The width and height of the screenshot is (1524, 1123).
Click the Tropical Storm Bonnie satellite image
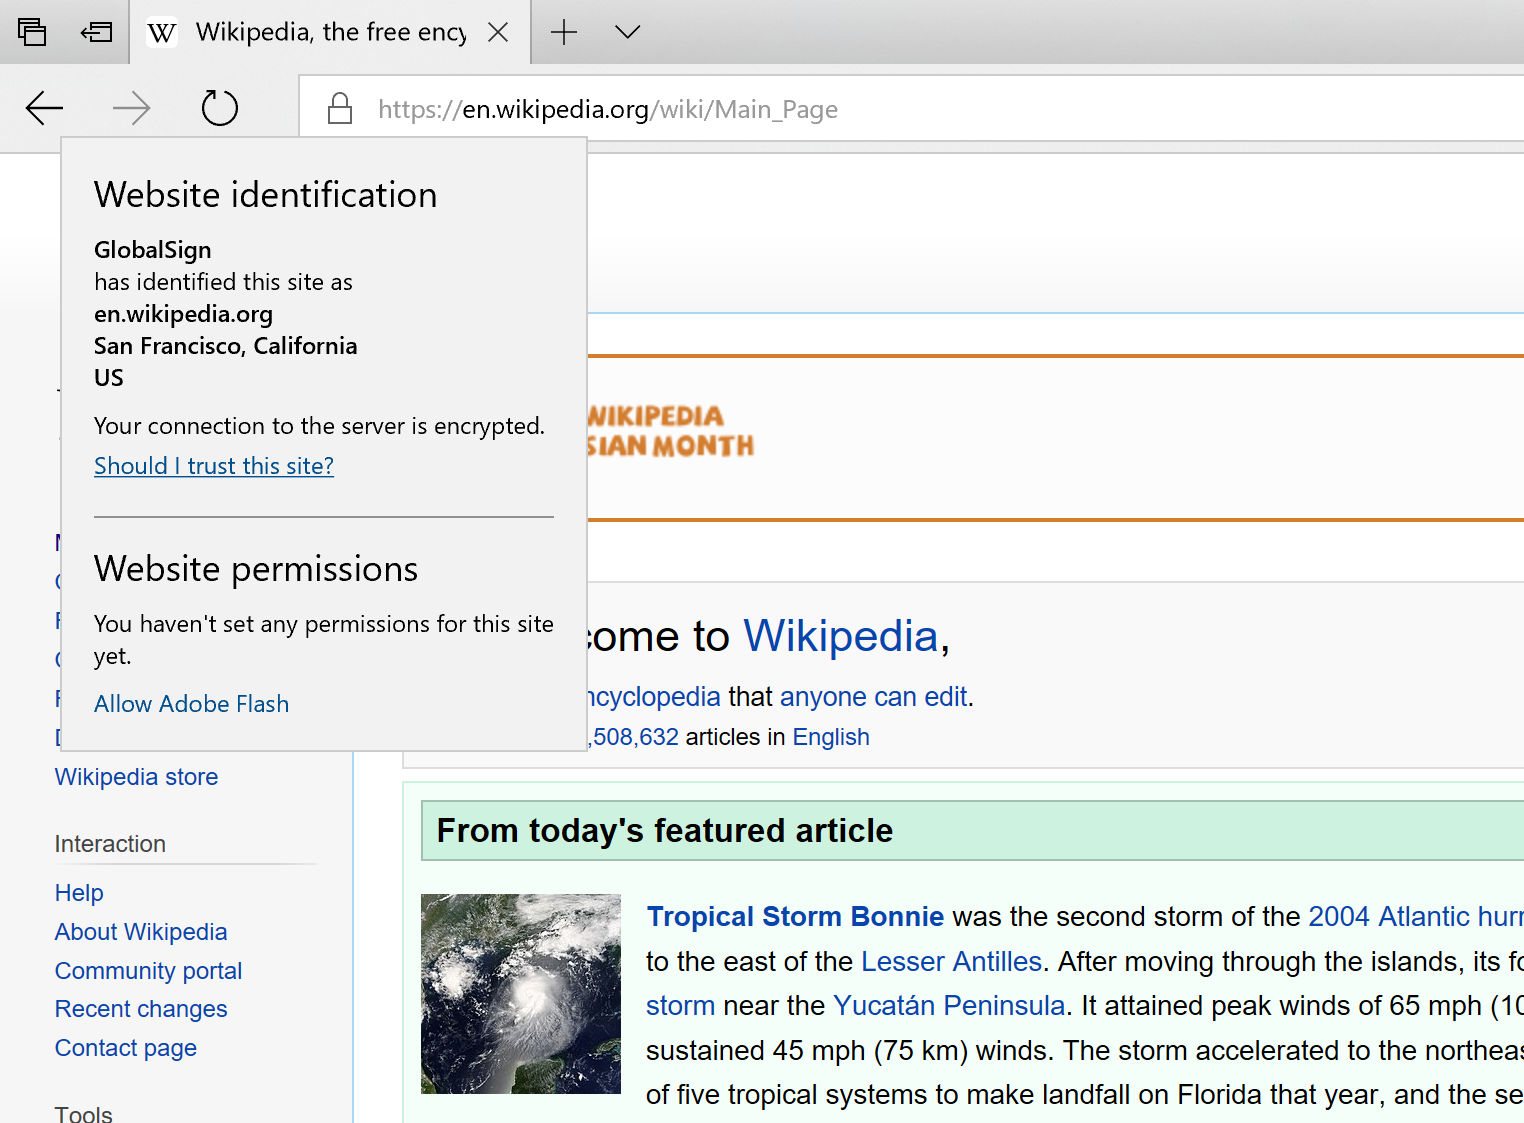point(521,994)
